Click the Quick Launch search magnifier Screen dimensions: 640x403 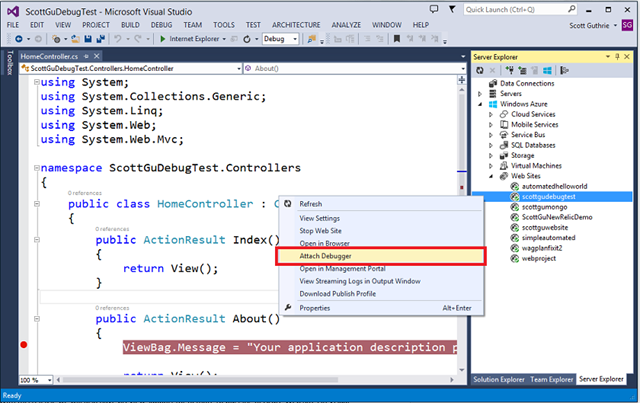tap(571, 9)
